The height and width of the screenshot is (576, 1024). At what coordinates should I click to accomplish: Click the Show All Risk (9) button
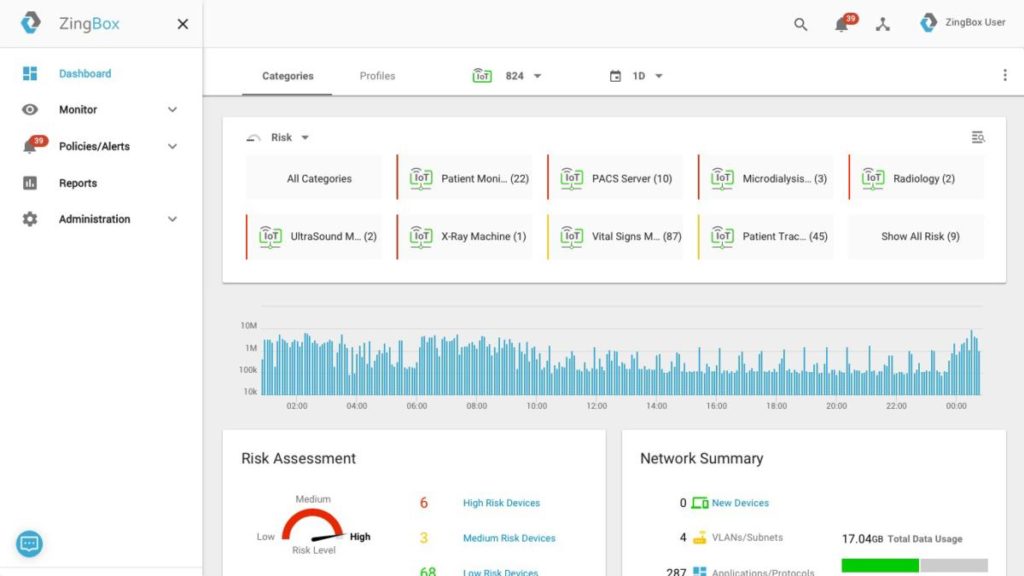click(x=919, y=237)
